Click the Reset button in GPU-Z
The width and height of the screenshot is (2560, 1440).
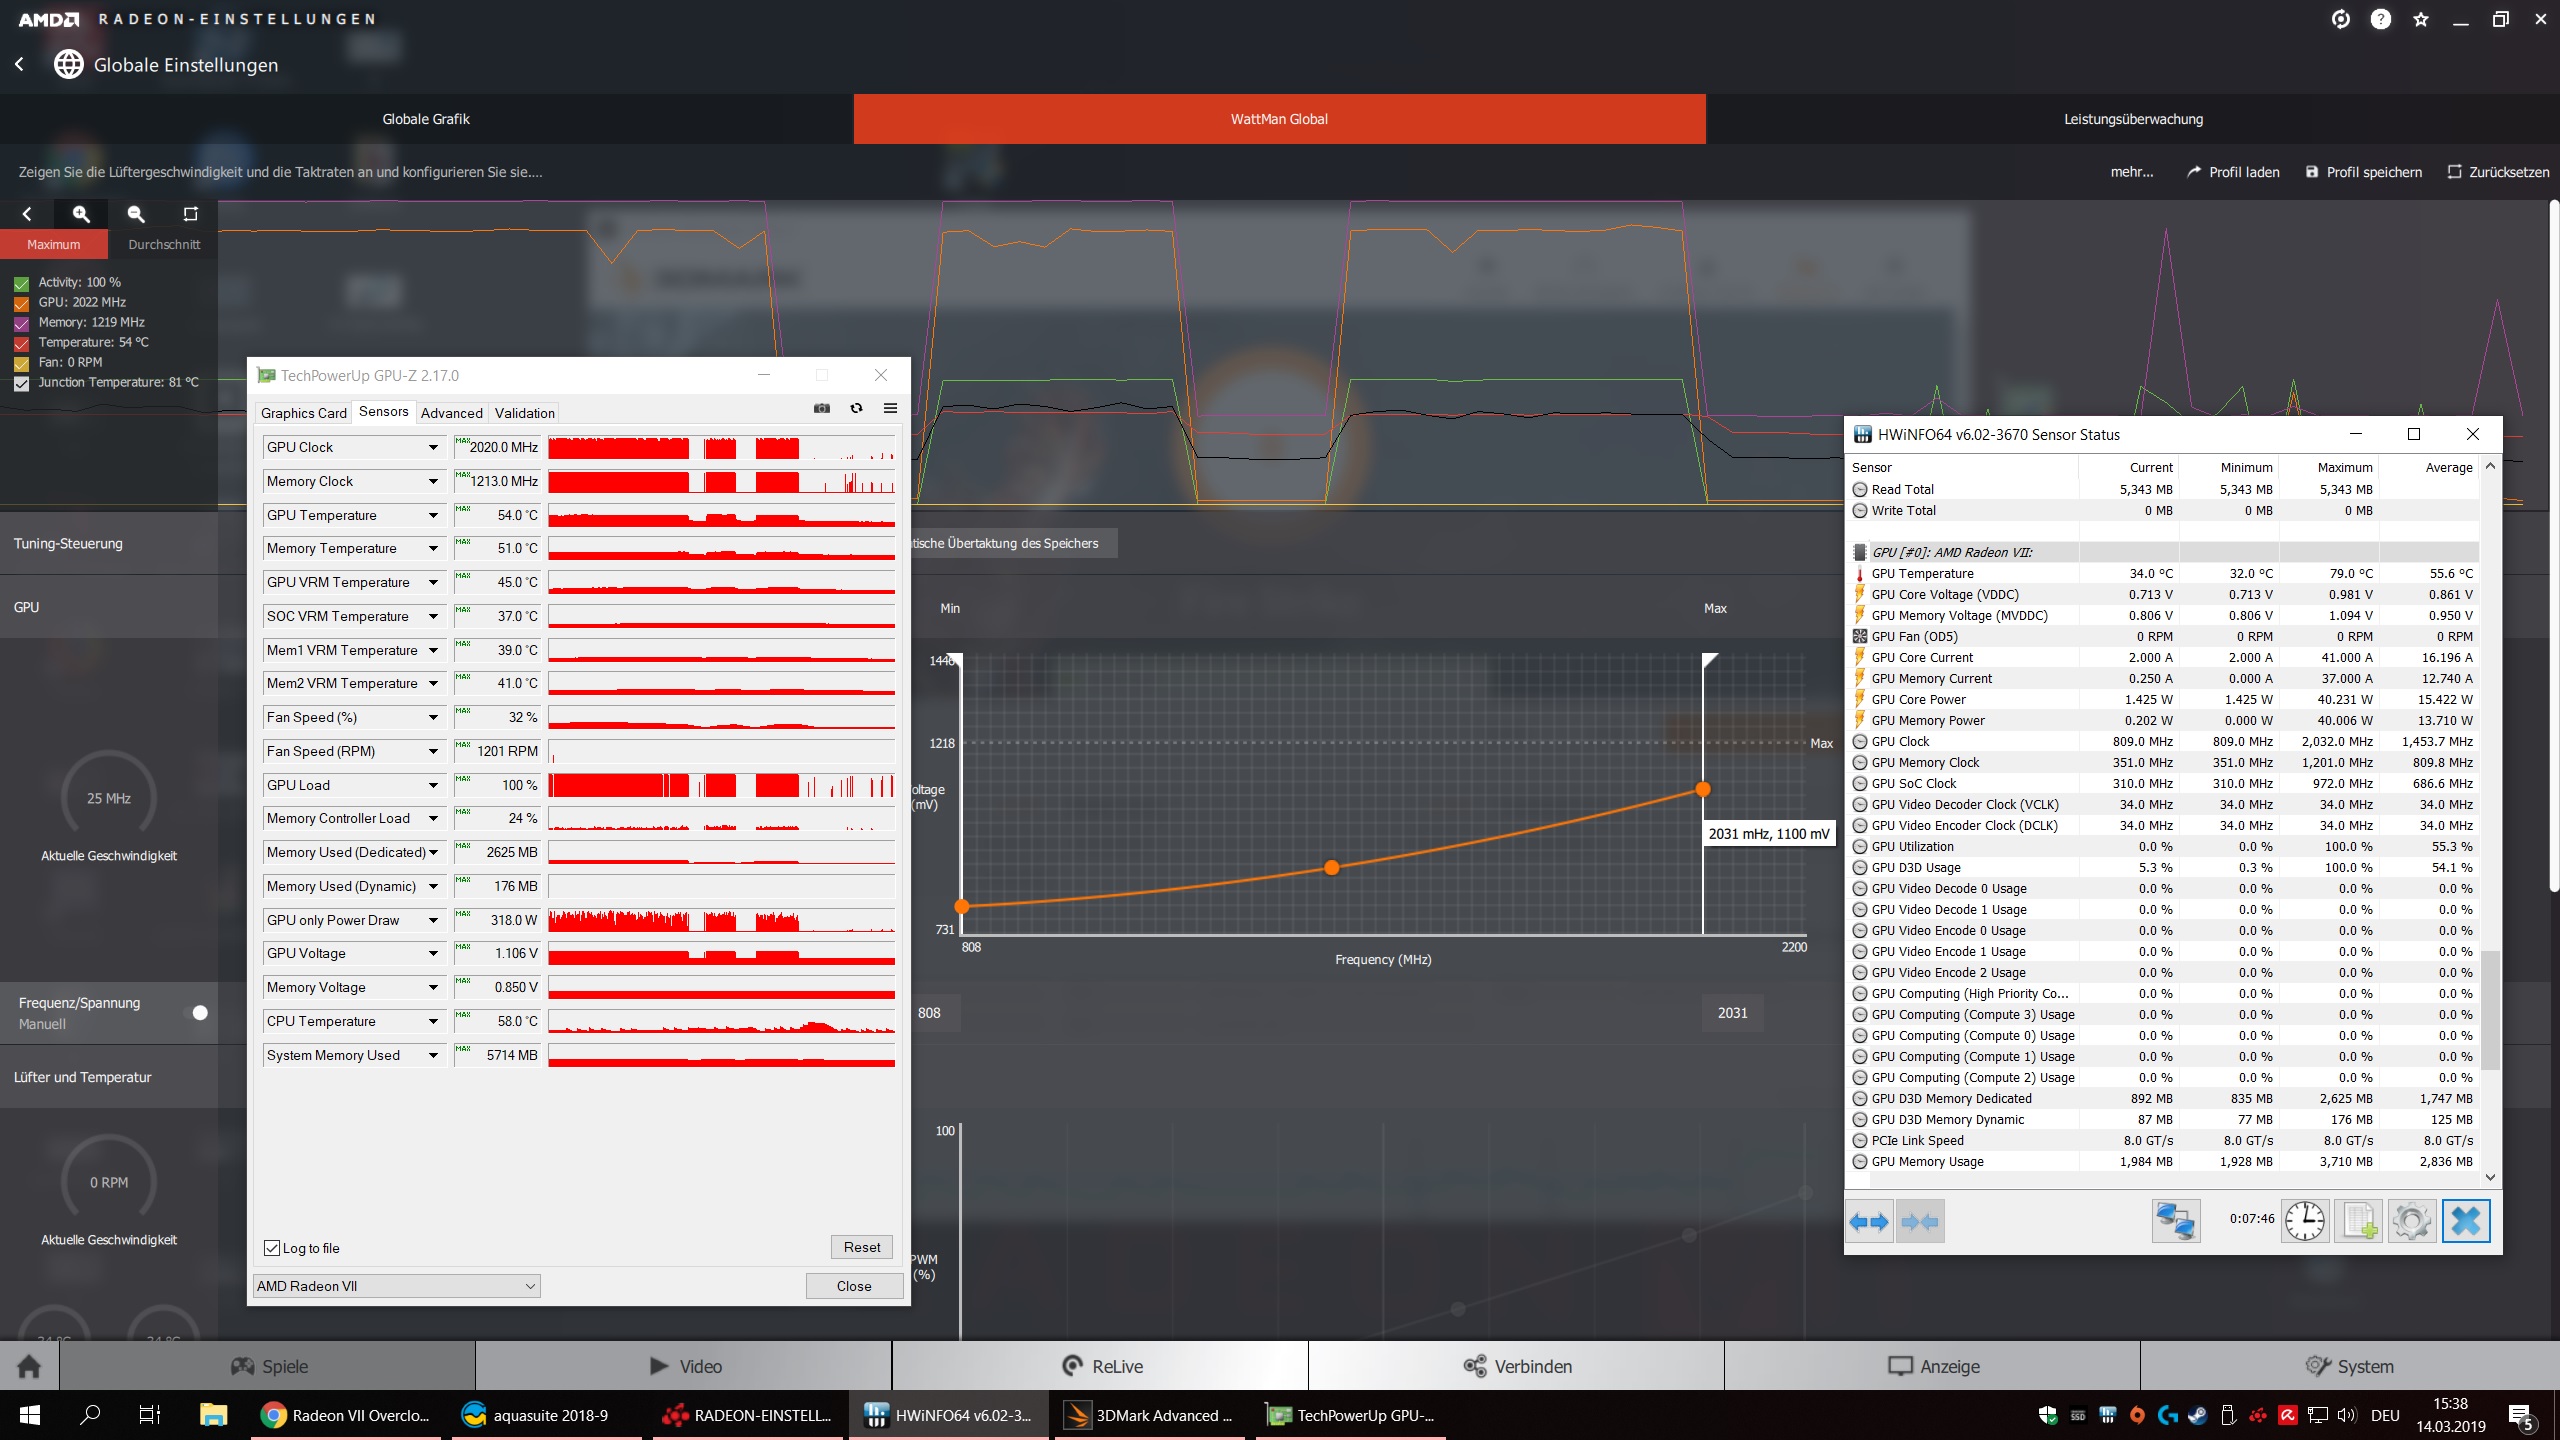point(862,1247)
